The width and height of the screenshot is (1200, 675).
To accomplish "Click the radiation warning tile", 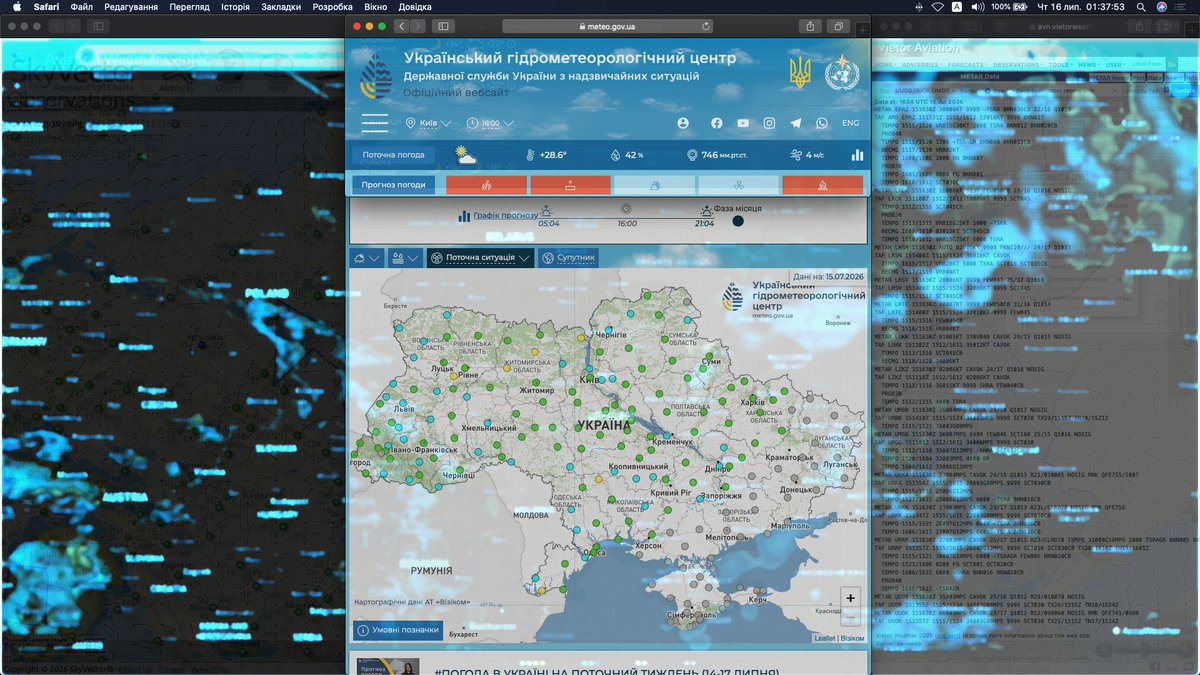I will [x=738, y=185].
